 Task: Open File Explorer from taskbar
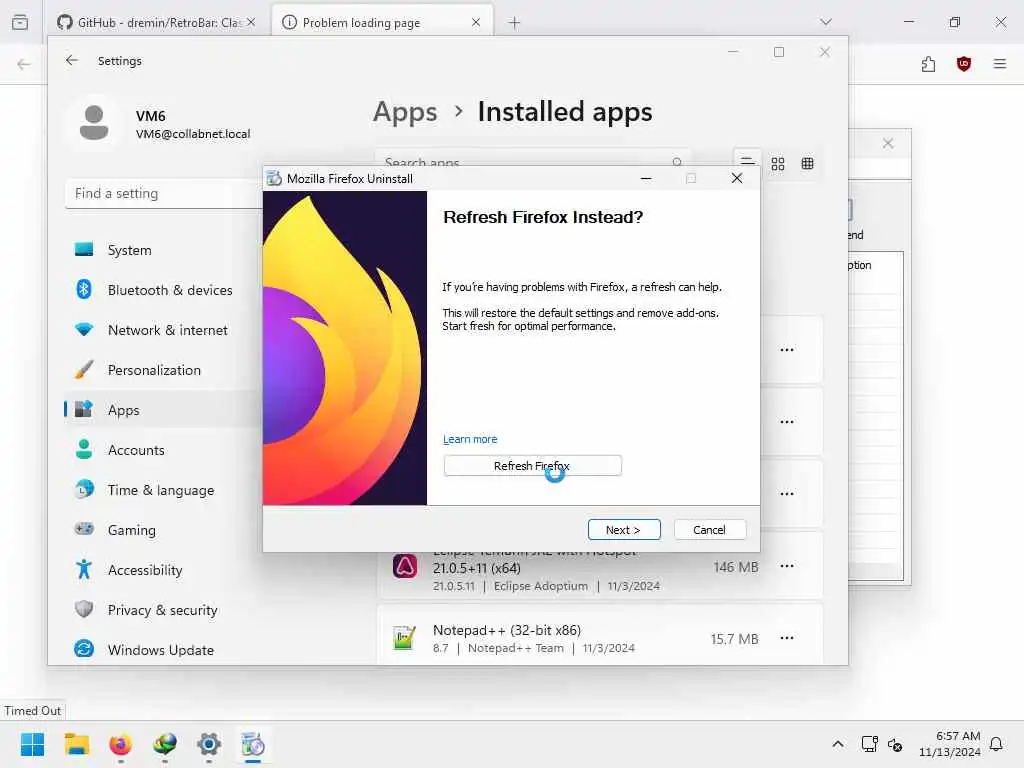[76, 744]
